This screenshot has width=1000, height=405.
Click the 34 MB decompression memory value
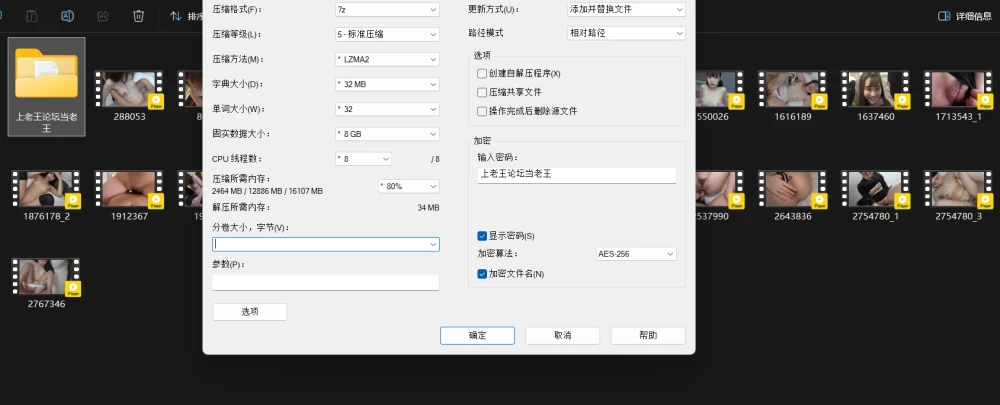pos(429,208)
